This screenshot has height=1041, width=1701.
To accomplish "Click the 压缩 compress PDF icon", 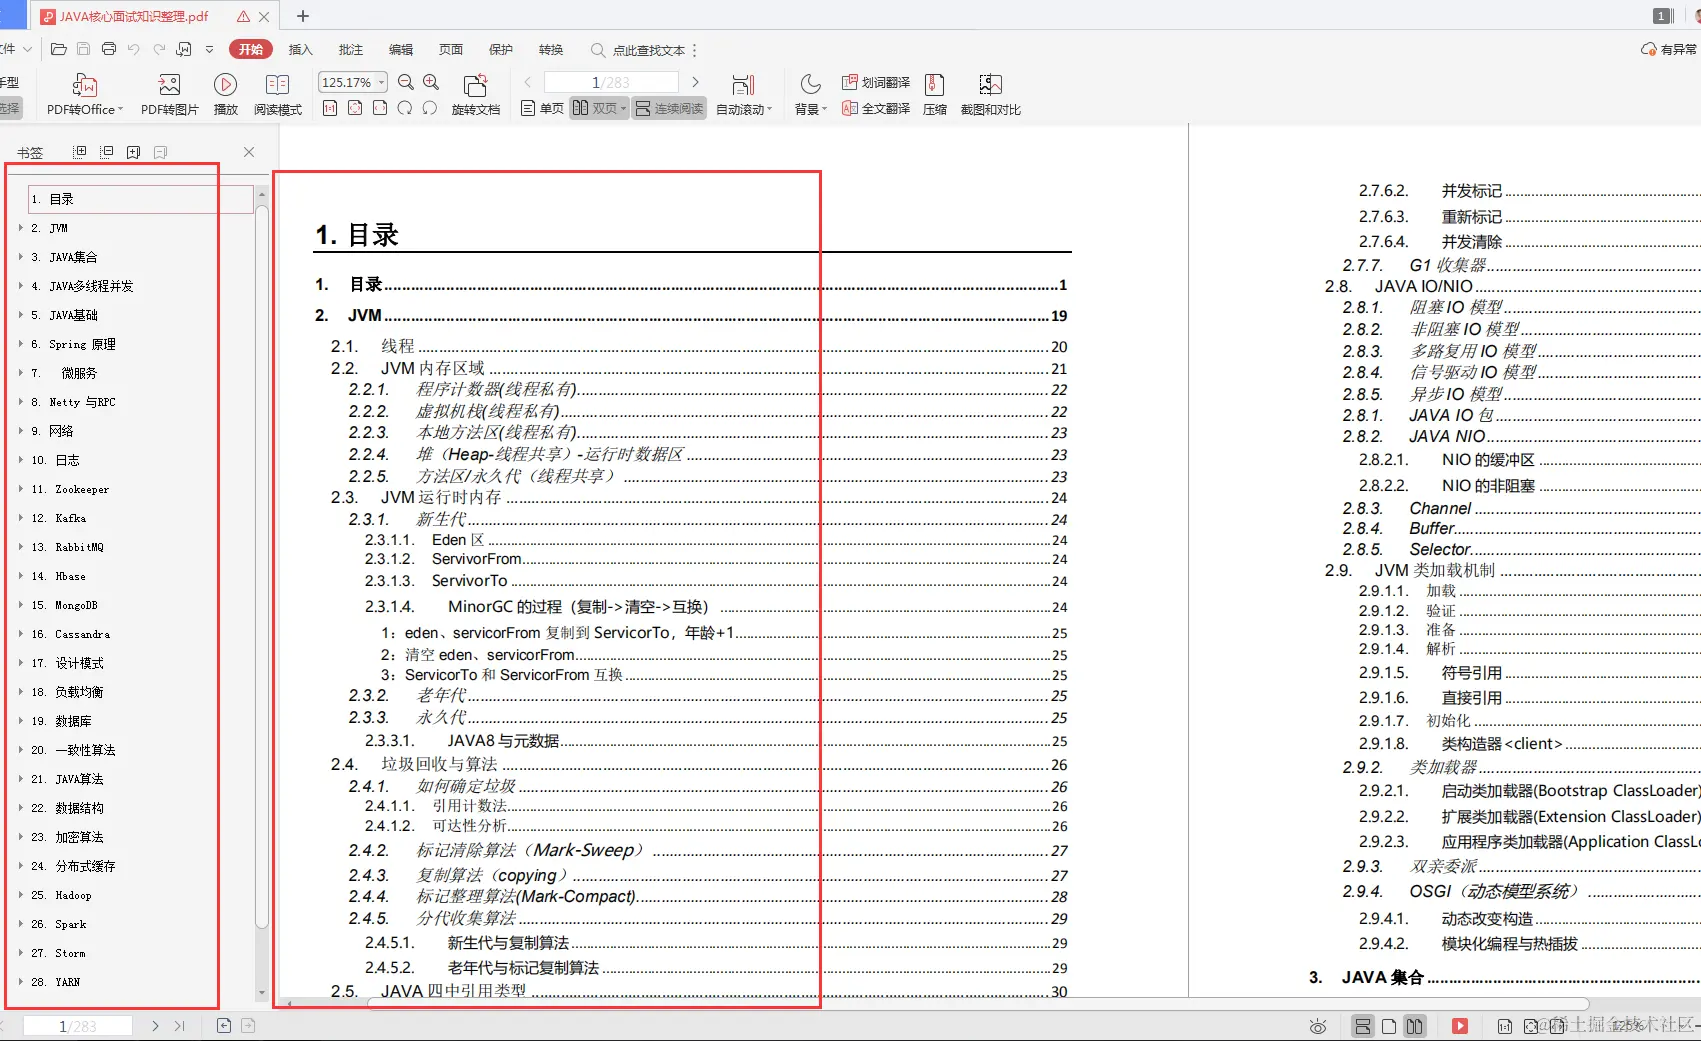I will (x=933, y=93).
